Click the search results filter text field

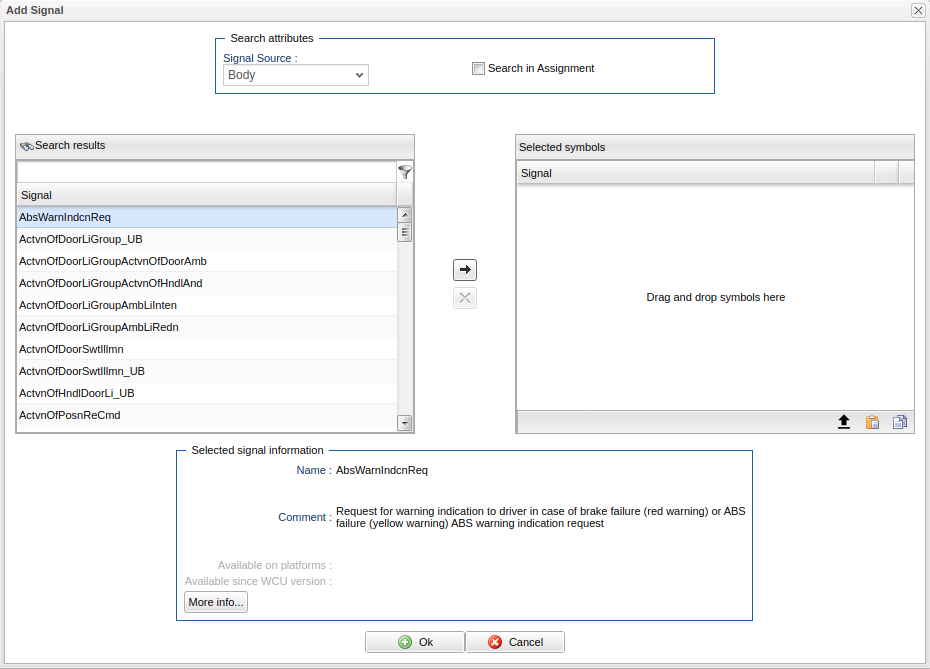pyautogui.click(x=206, y=172)
